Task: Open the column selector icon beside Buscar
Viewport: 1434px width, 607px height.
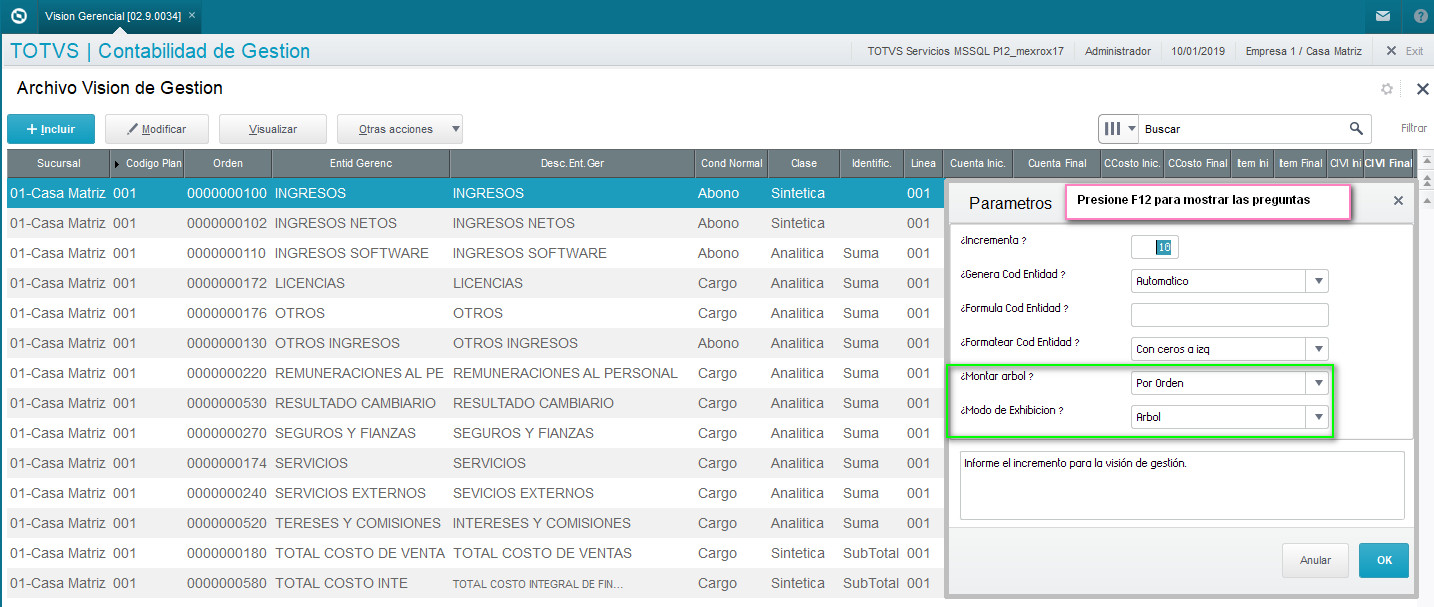Action: click(1118, 129)
